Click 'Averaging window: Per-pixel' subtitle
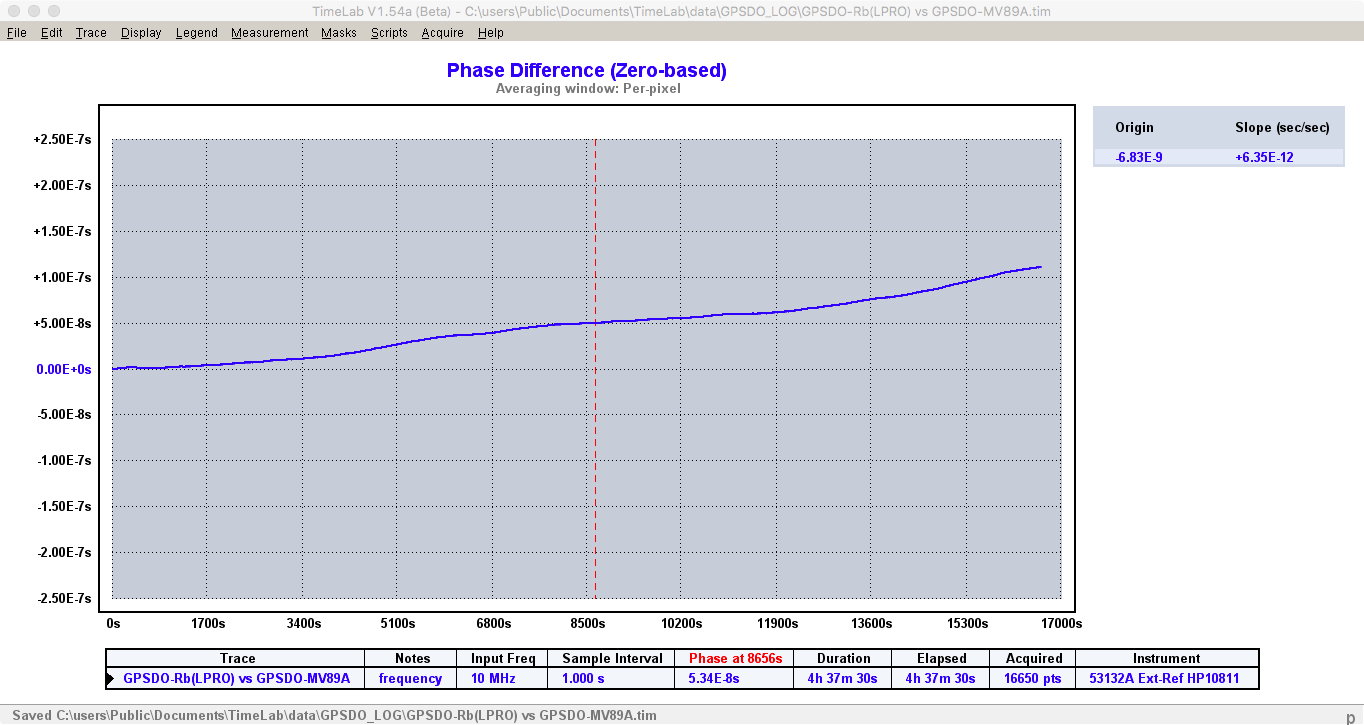 pyautogui.click(x=588, y=88)
